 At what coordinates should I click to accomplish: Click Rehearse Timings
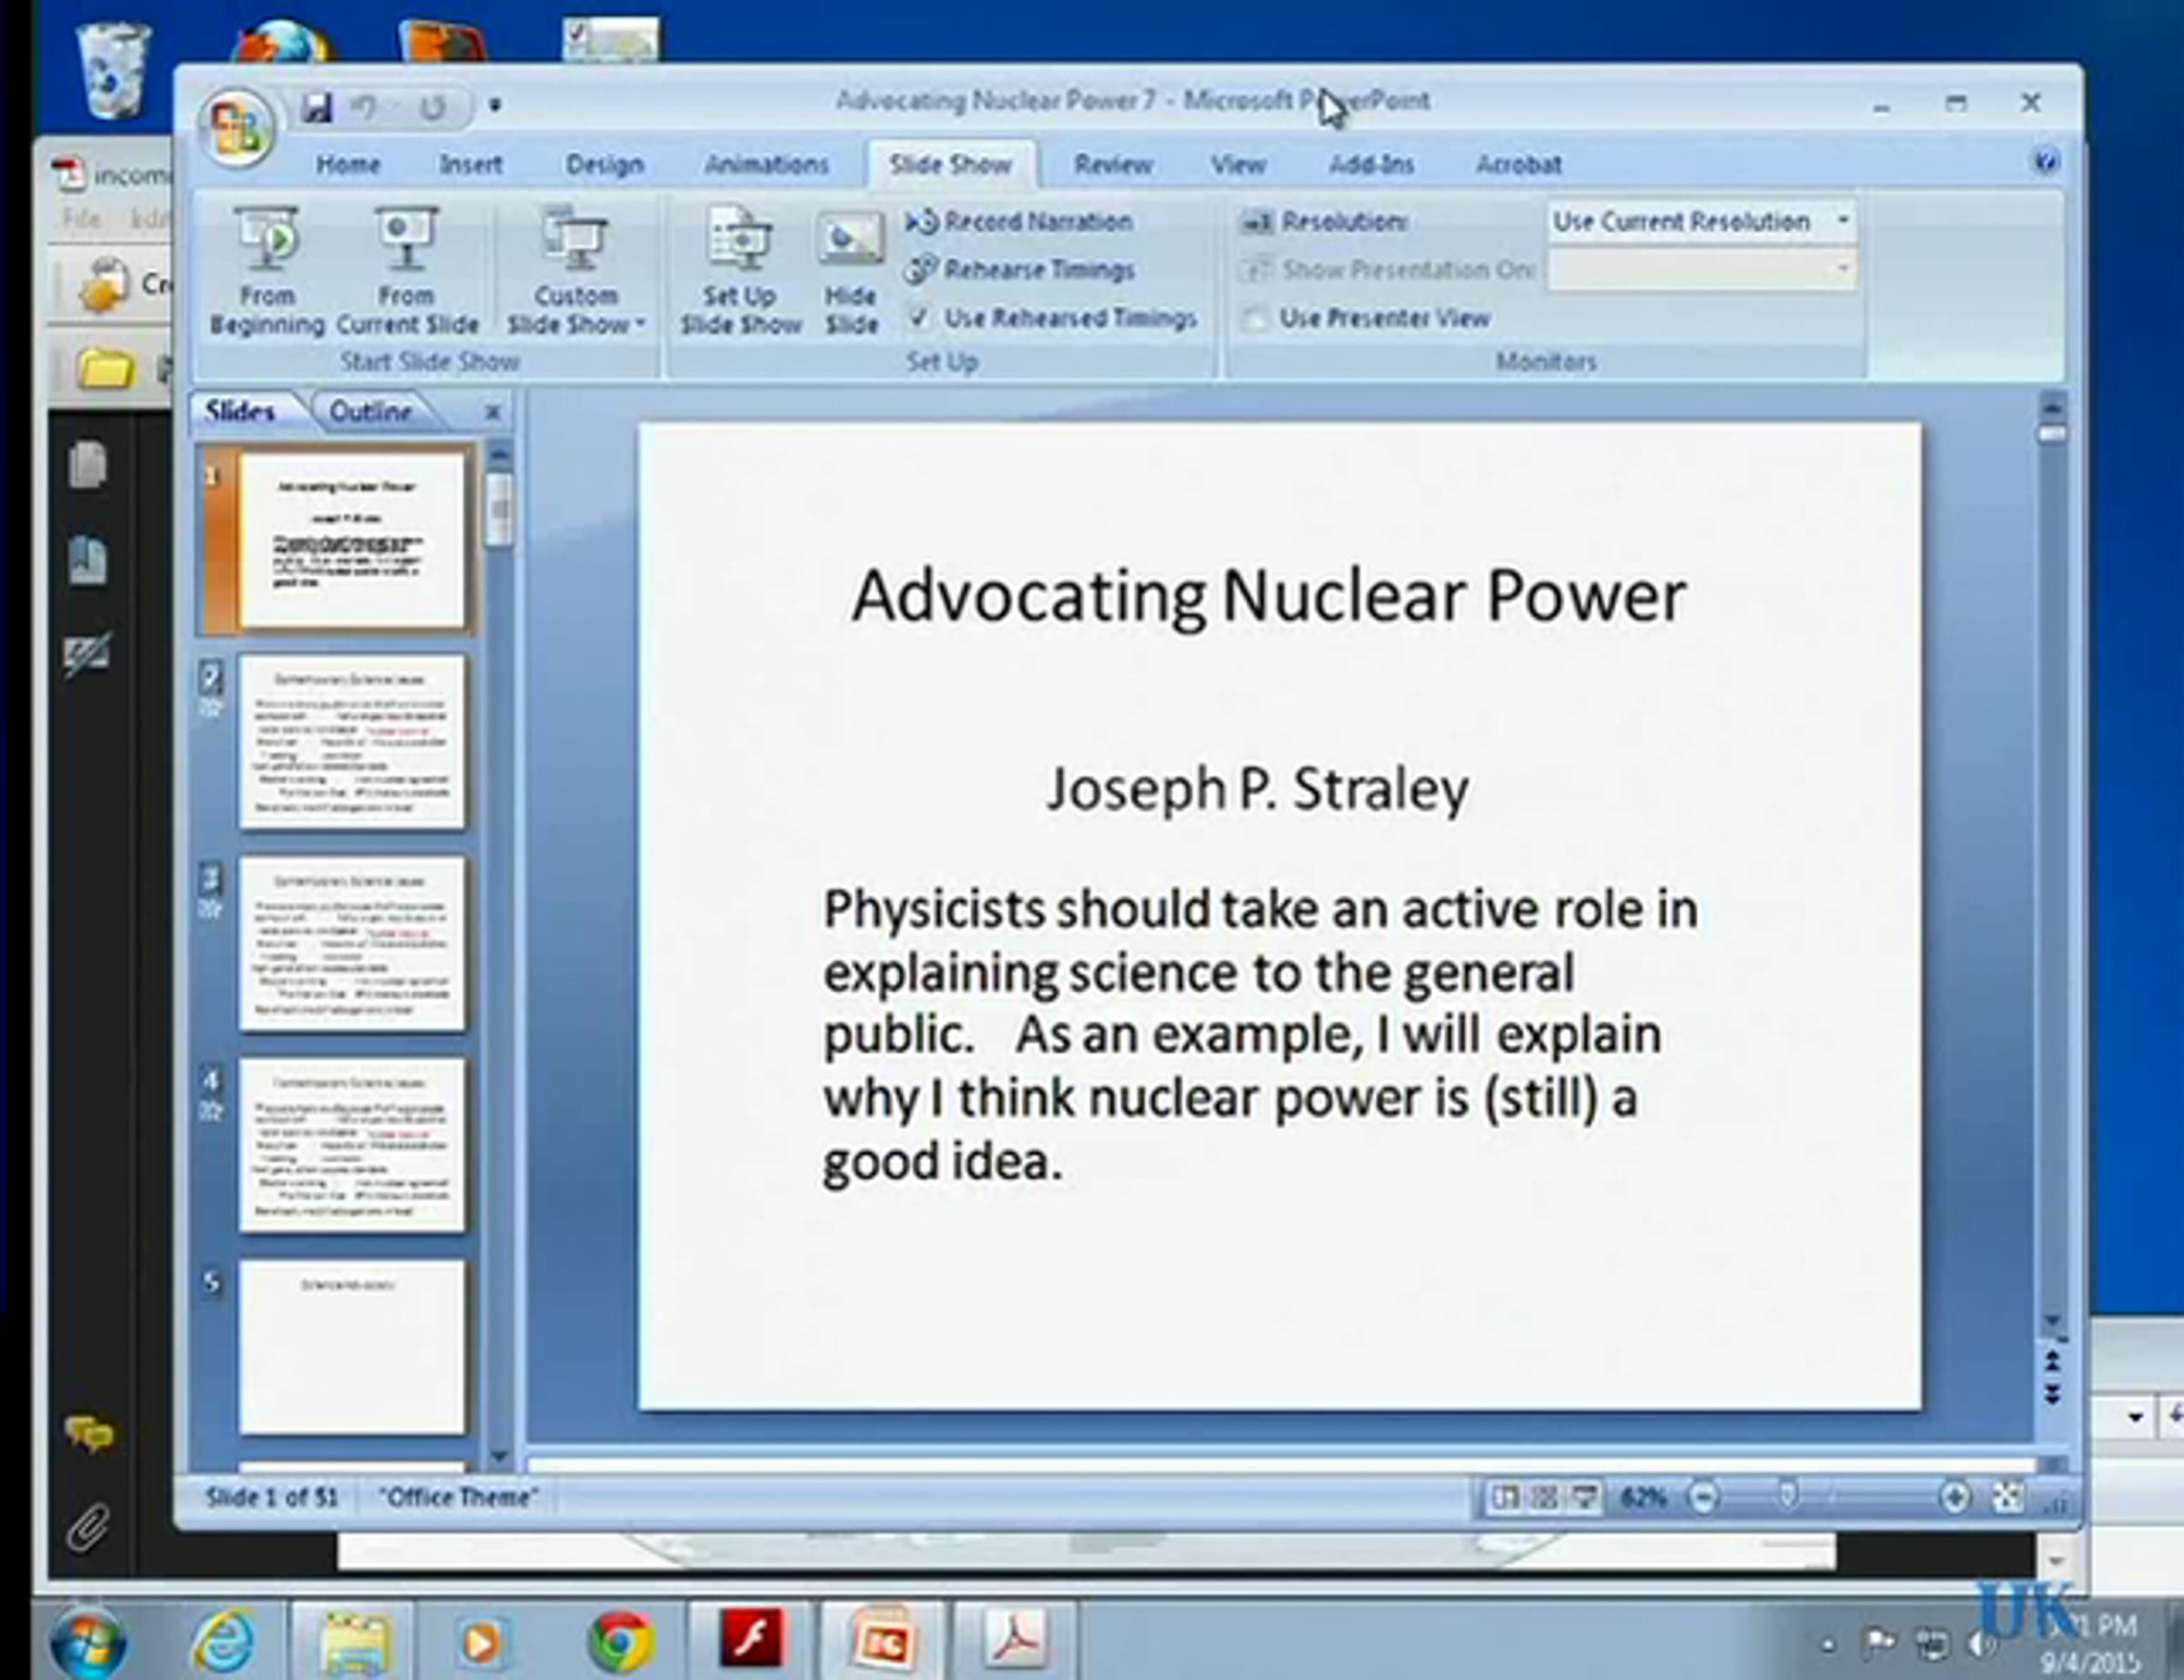tap(1019, 269)
